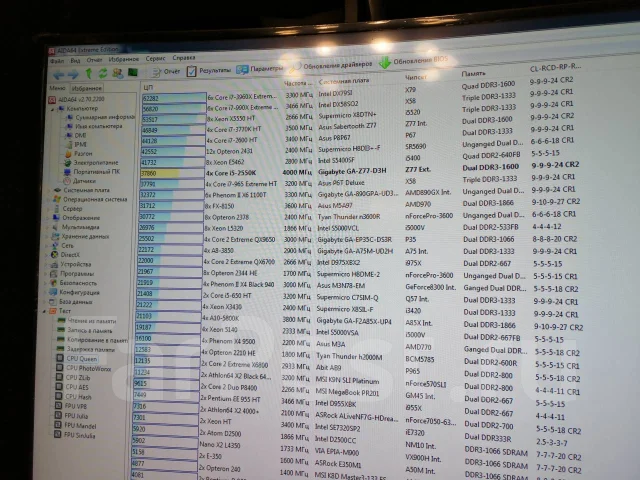Collapse the Тест tree node

(44, 311)
